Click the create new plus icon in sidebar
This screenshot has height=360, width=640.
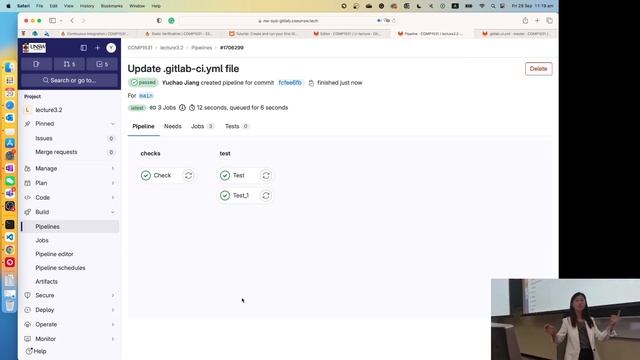pos(98,48)
